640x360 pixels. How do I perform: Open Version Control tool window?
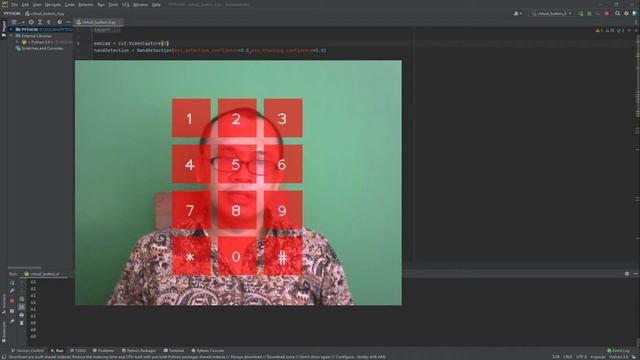tap(27, 351)
